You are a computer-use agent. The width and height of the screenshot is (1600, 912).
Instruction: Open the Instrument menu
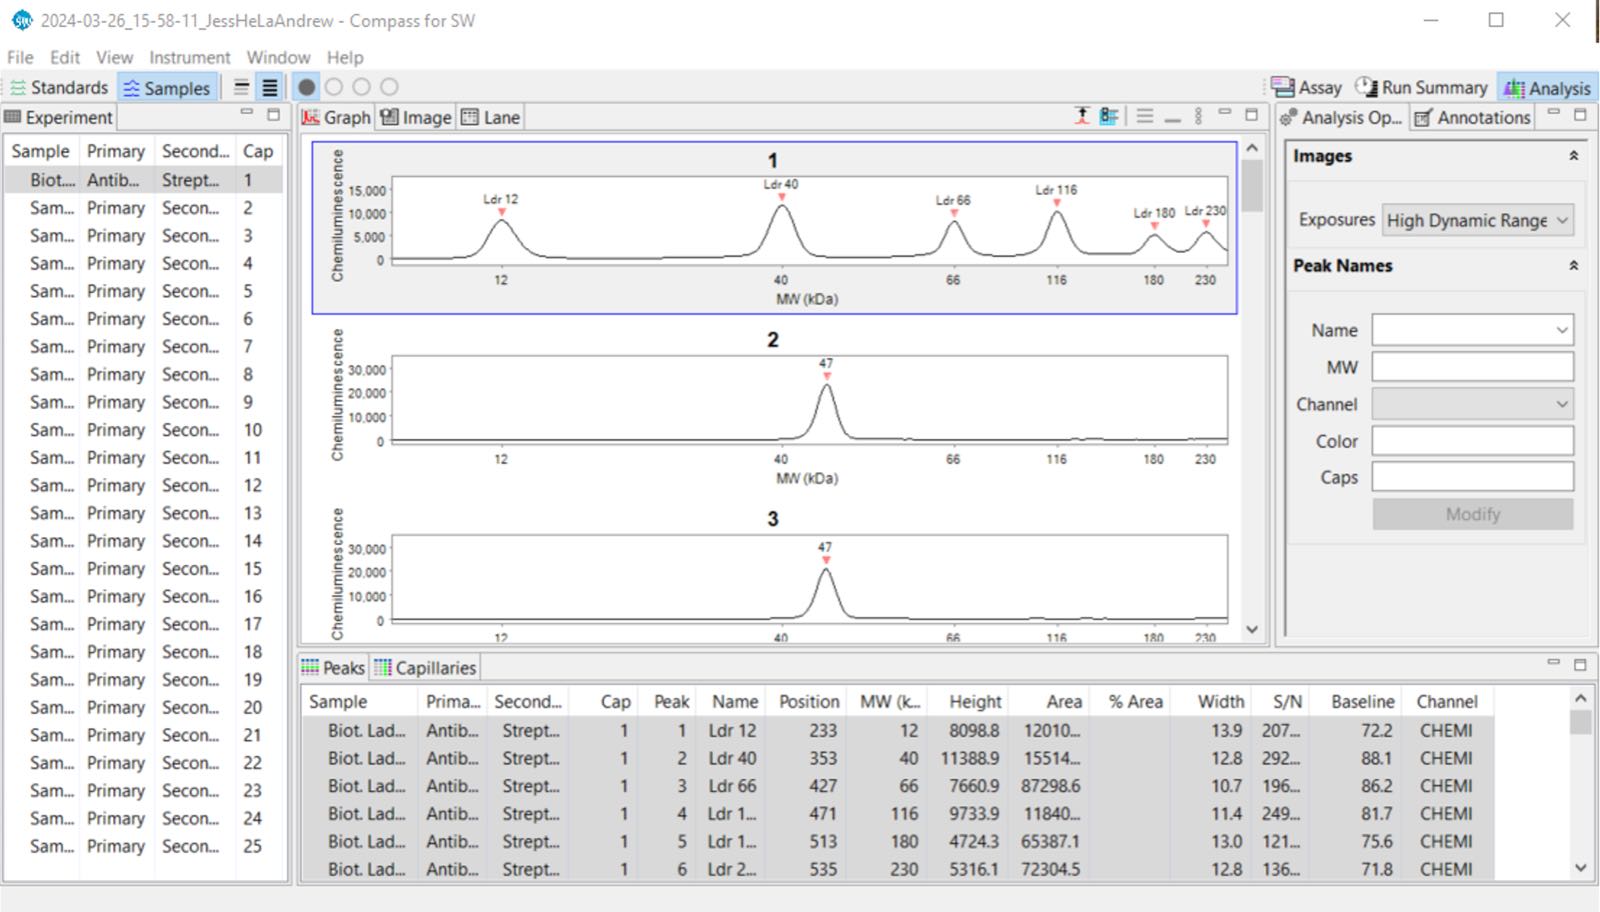click(189, 57)
